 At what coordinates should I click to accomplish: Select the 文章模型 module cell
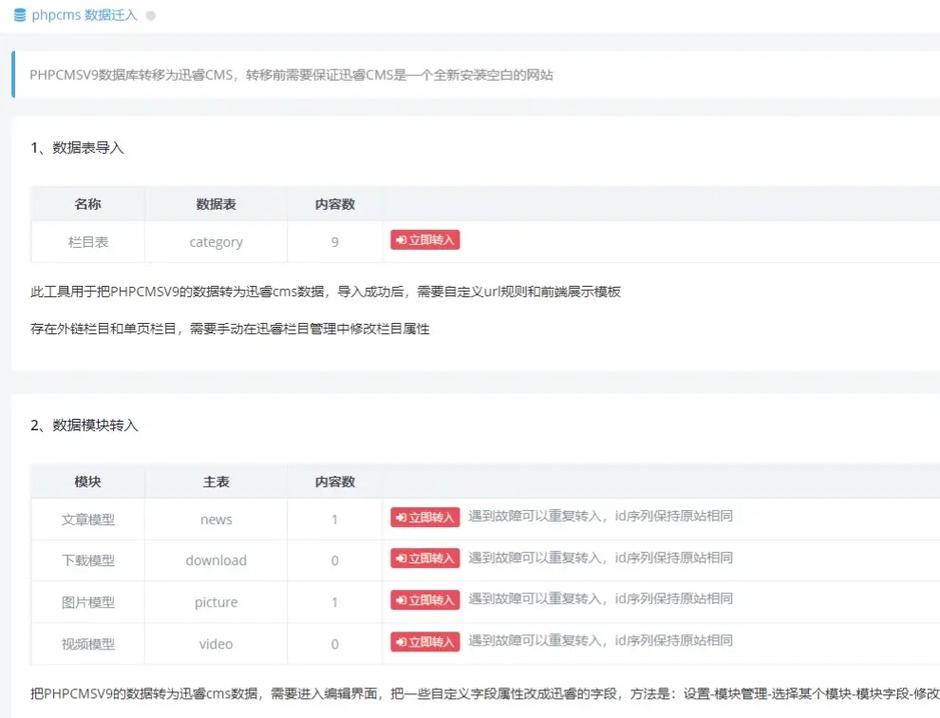[88, 519]
